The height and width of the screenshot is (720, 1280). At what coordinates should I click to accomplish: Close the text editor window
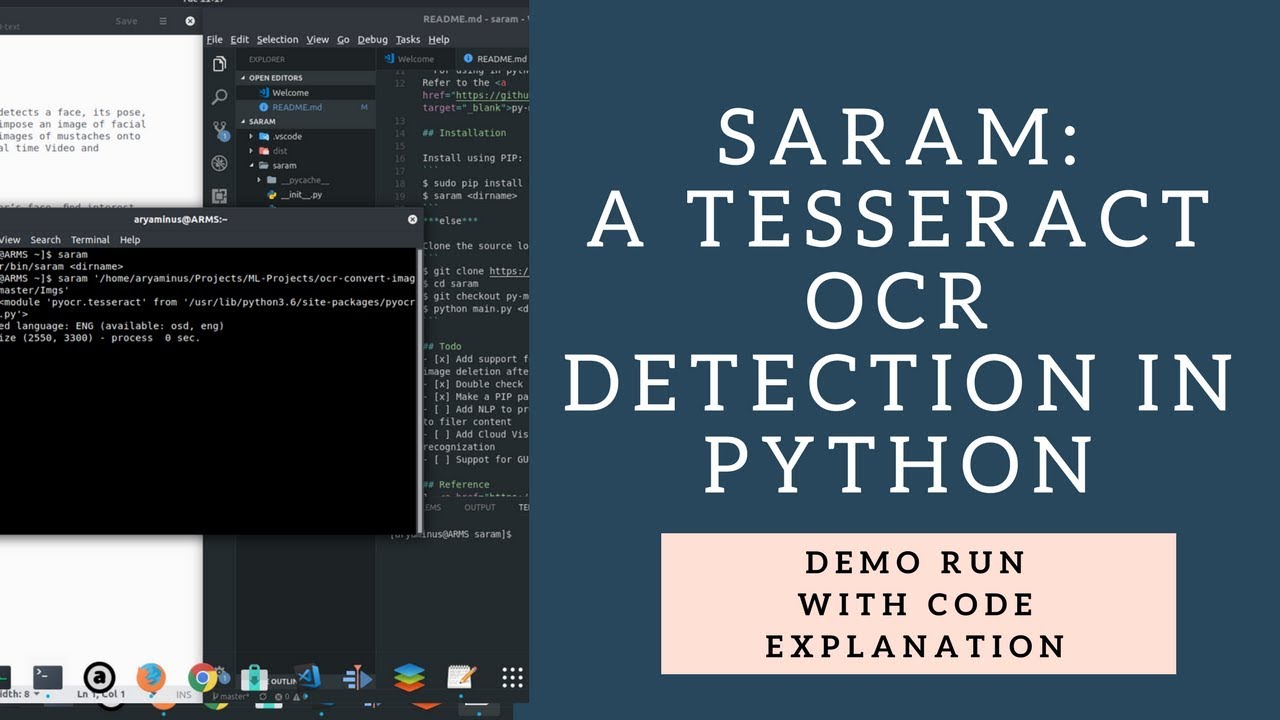coord(190,21)
